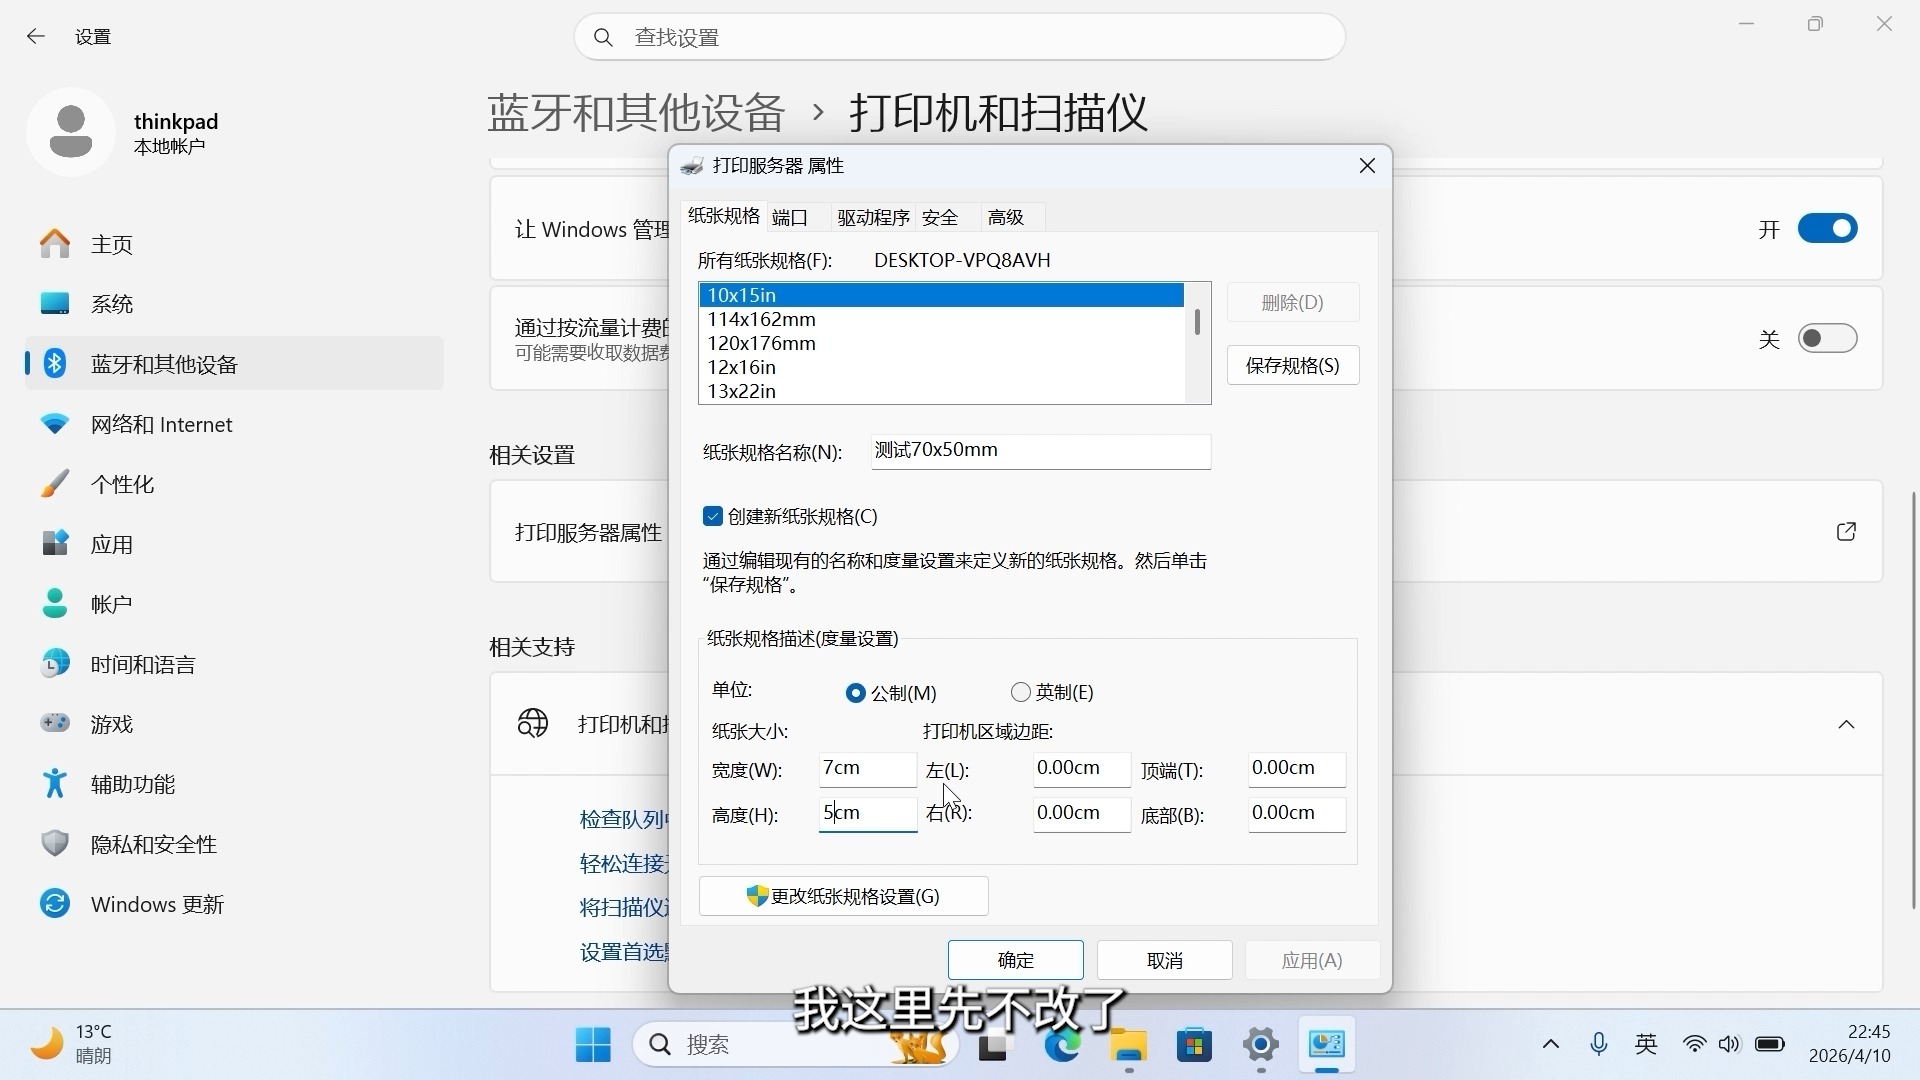Open Microsoft Edge from the taskbar
This screenshot has height=1080, width=1920.
click(x=1062, y=1045)
